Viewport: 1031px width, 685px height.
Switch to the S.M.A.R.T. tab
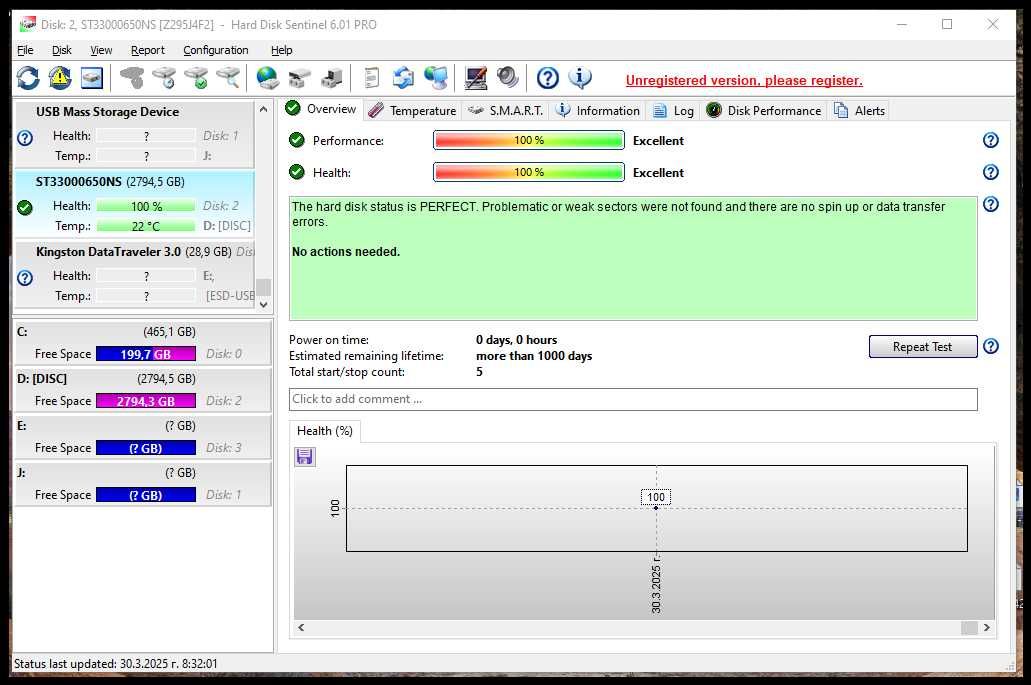point(505,110)
